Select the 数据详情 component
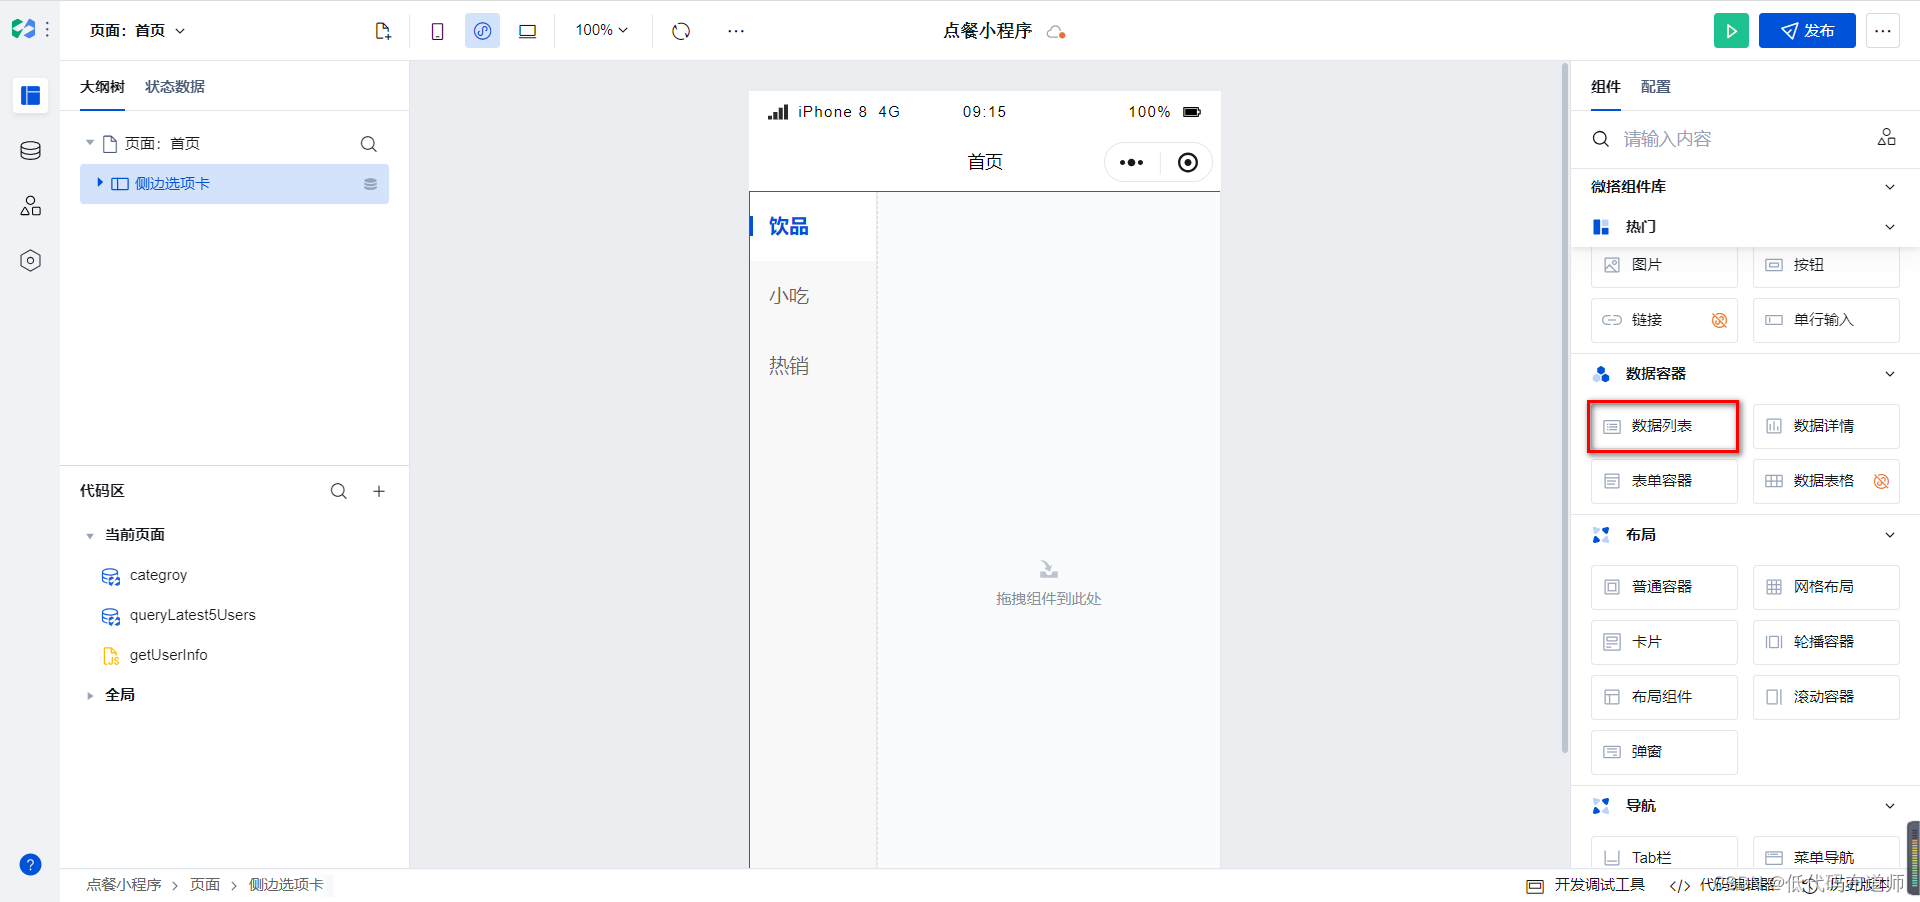Viewport: 1920px width, 902px height. [x=1826, y=426]
